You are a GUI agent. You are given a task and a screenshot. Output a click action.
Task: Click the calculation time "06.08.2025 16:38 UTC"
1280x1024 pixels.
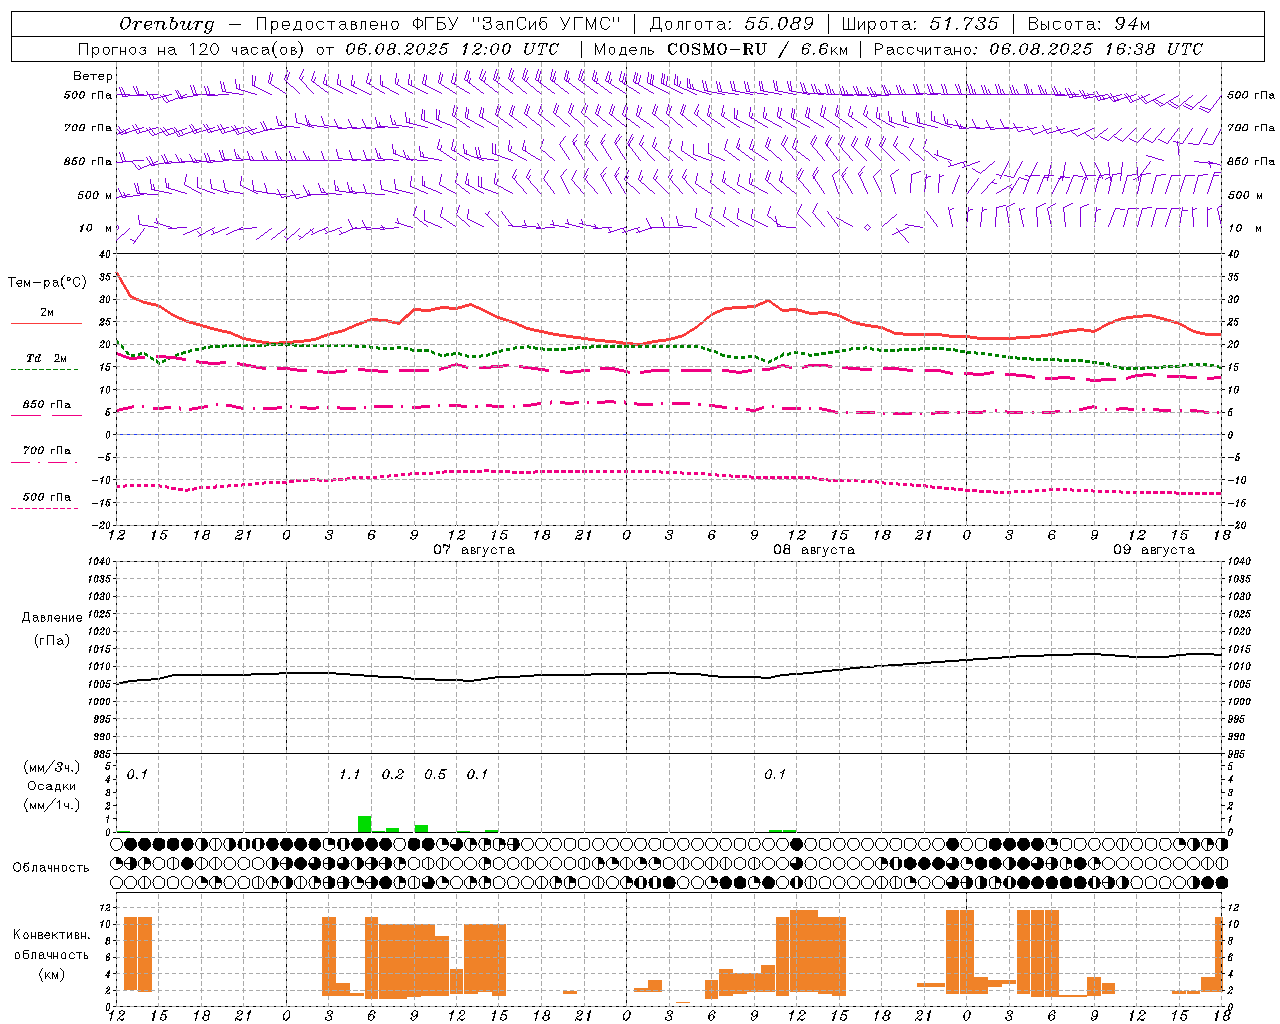tap(1096, 49)
